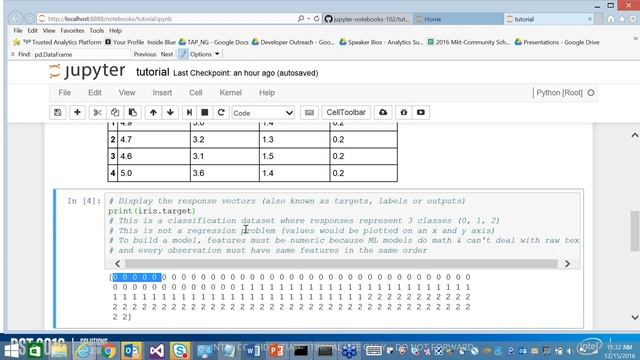The height and width of the screenshot is (360, 640).
Task: Click in the Find text field
Action: (81, 54)
